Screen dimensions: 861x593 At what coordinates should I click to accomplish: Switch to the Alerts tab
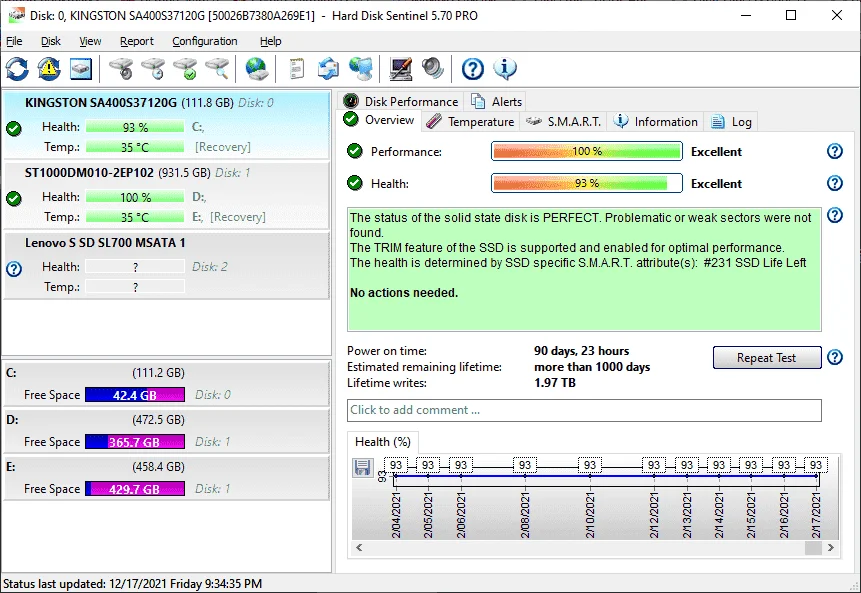(497, 102)
